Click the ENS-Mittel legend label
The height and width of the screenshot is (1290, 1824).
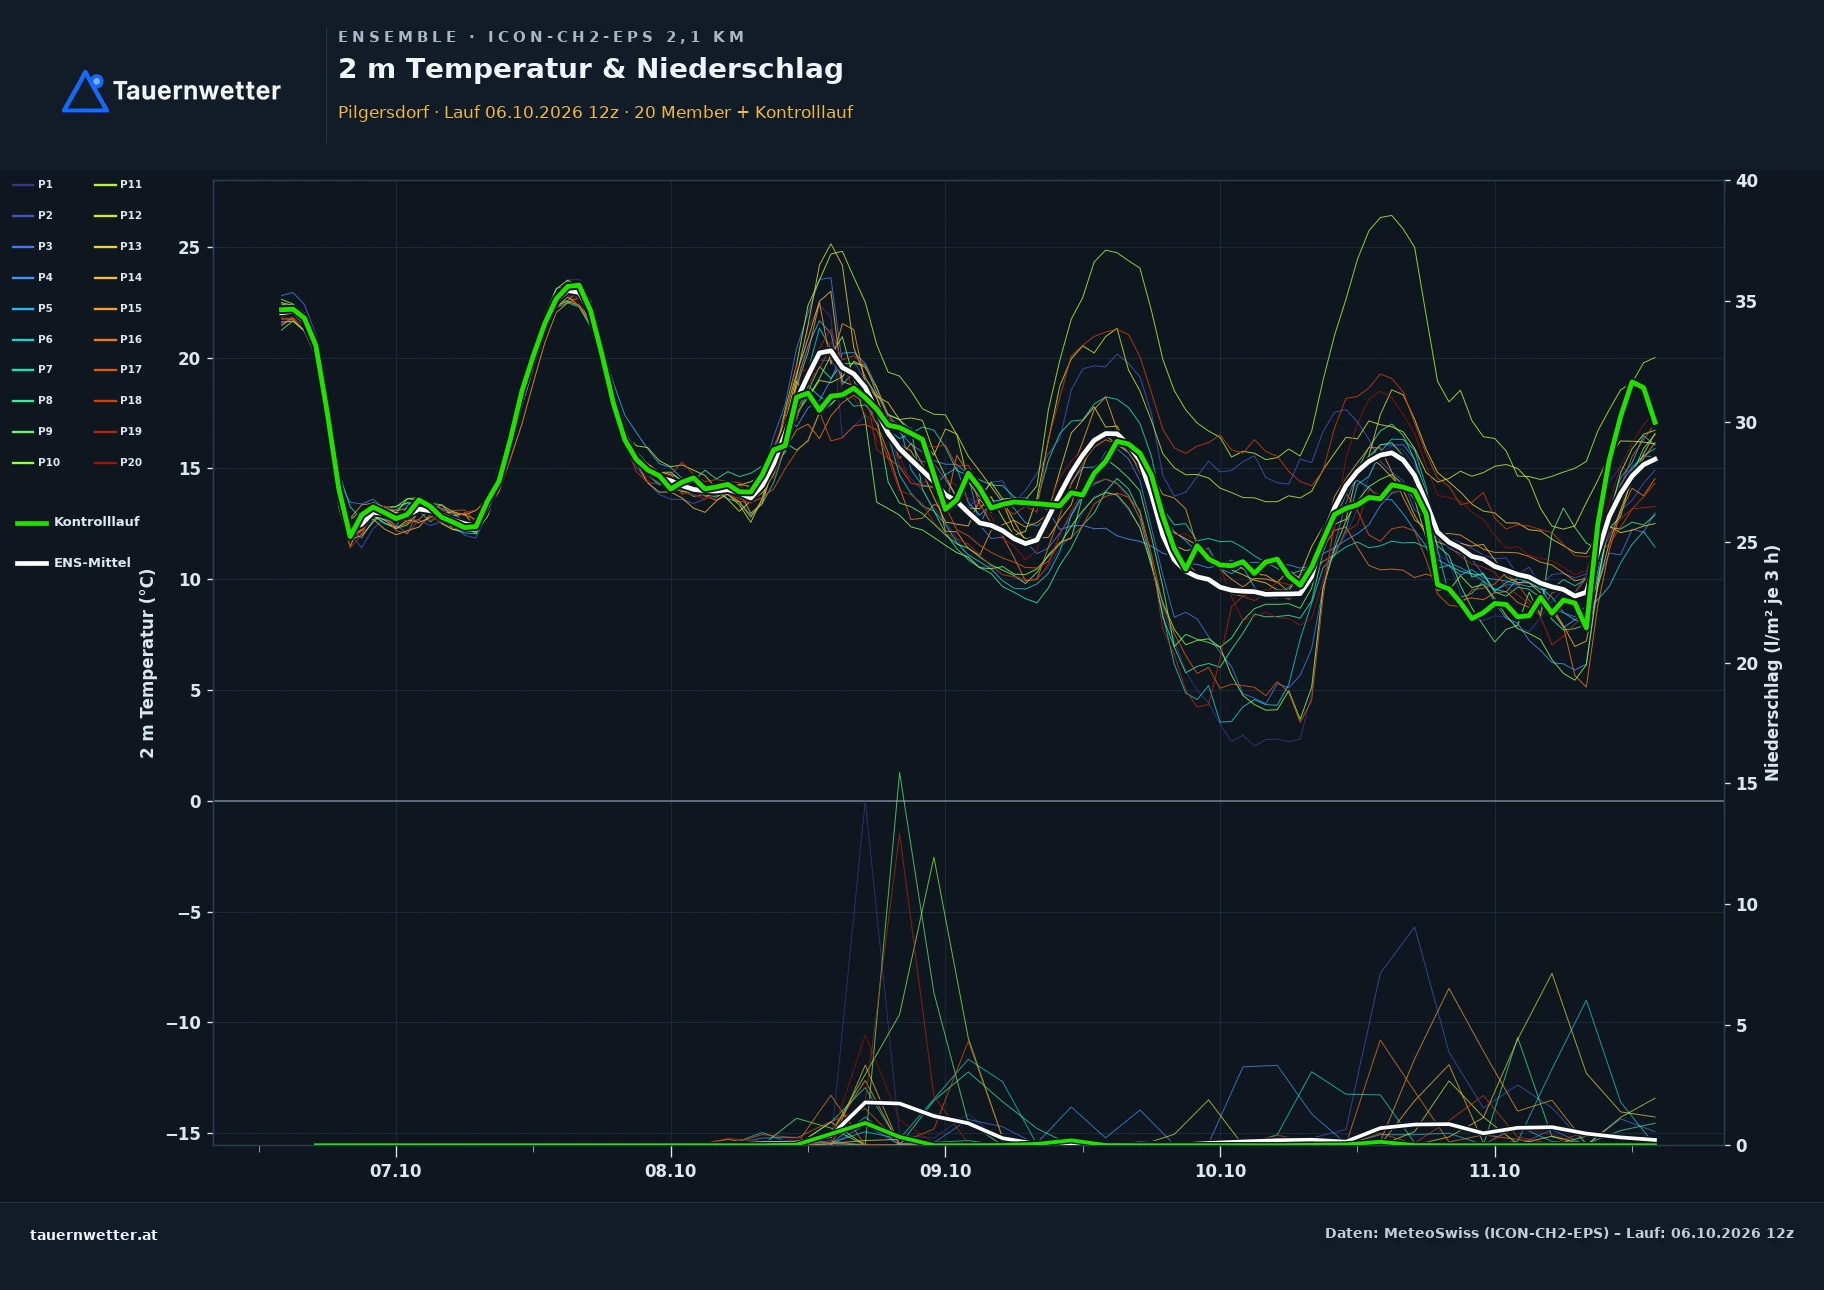(x=92, y=563)
